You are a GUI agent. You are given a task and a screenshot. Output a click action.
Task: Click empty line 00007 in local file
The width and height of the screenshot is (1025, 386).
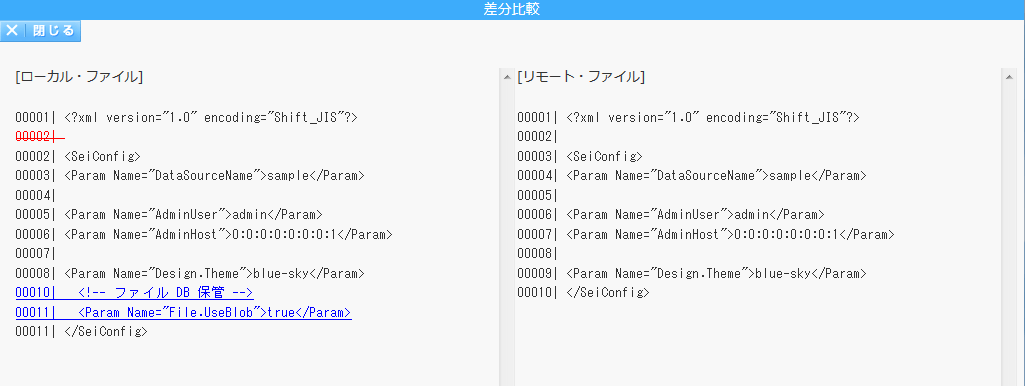(x=35, y=254)
